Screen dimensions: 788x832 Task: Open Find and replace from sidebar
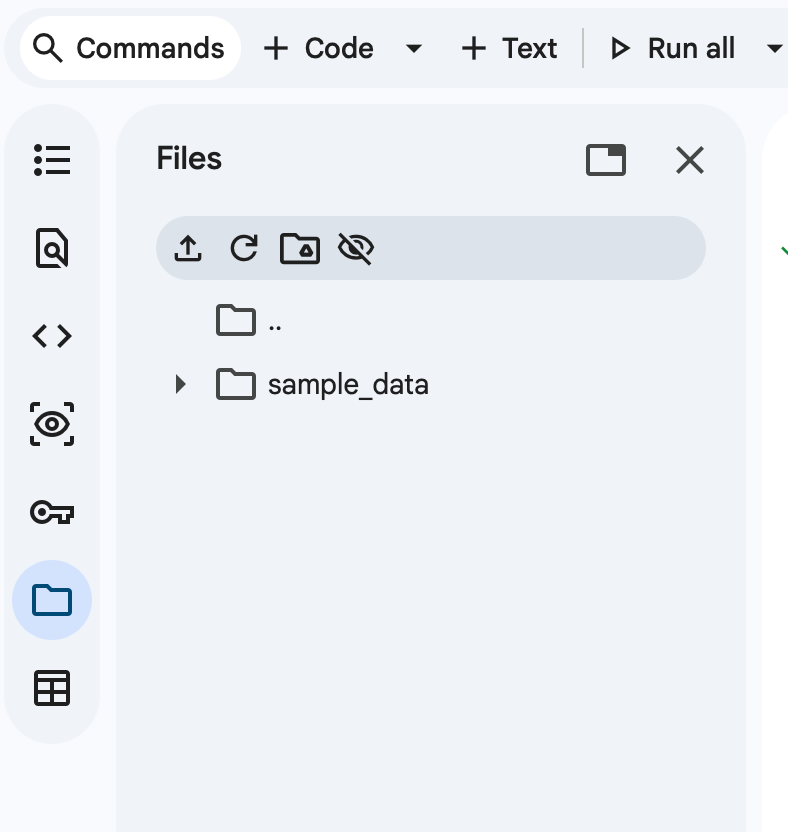(x=52, y=248)
